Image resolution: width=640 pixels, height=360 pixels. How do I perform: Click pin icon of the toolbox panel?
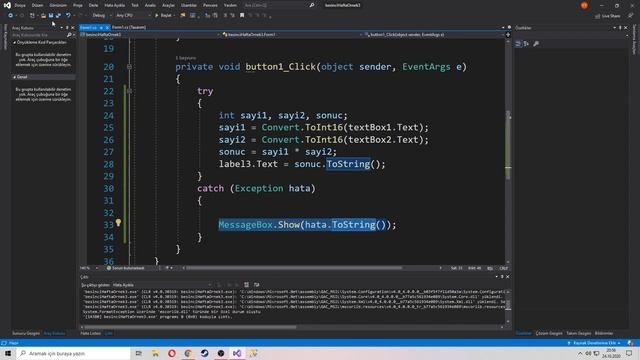[x=67, y=28]
